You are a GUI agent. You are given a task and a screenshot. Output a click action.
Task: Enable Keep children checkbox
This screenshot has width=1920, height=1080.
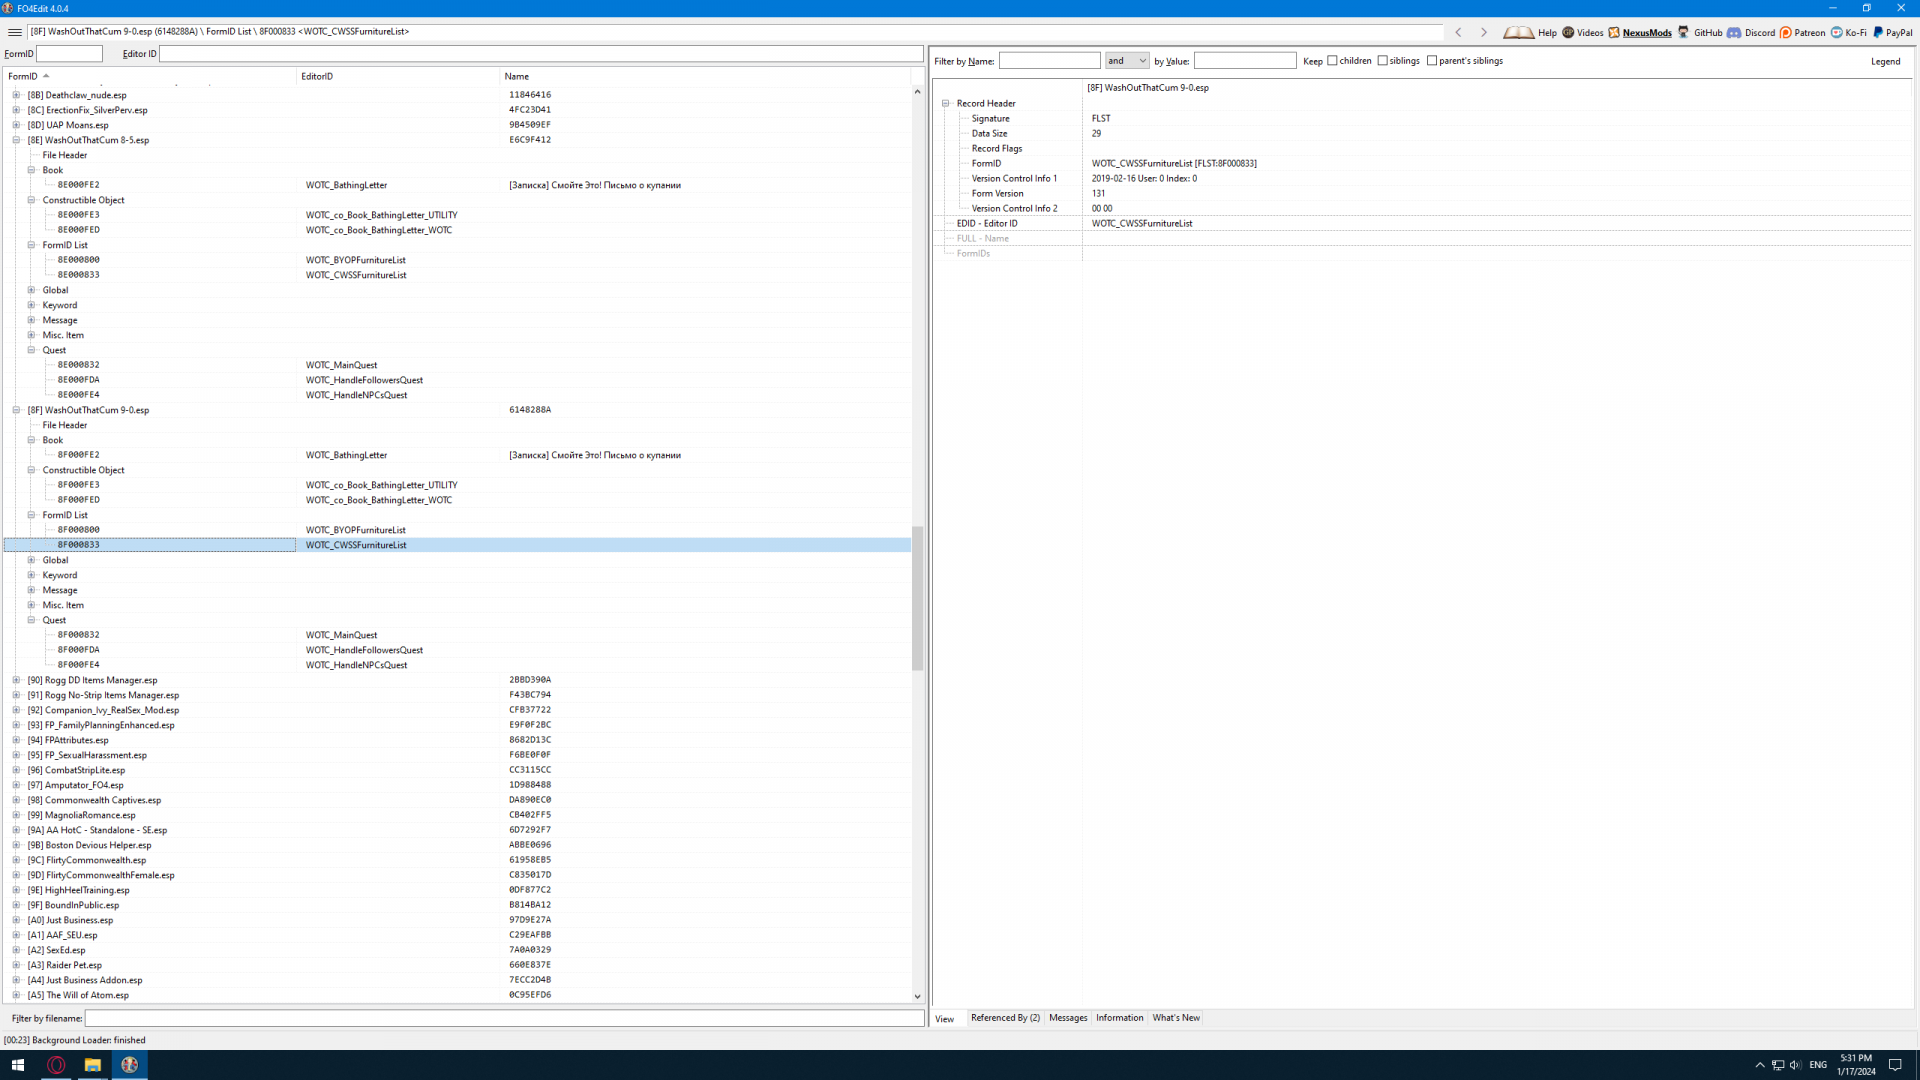click(1332, 61)
